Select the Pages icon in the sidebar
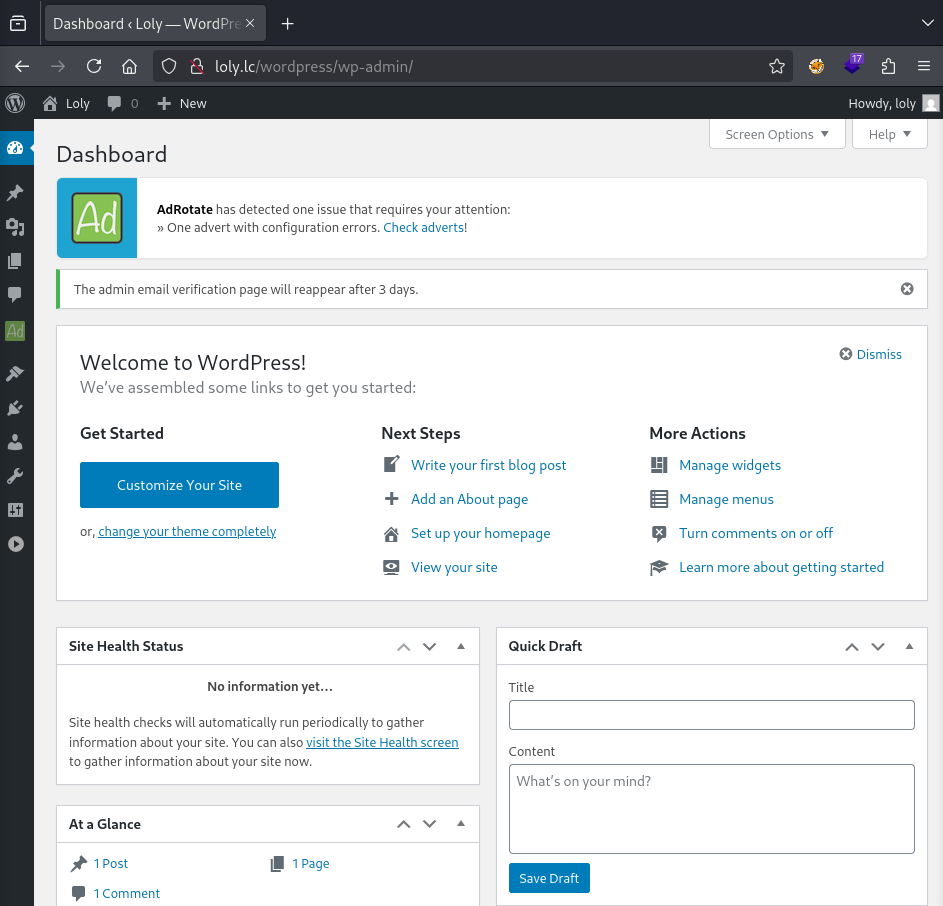The height and width of the screenshot is (906, 943). pos(16,262)
